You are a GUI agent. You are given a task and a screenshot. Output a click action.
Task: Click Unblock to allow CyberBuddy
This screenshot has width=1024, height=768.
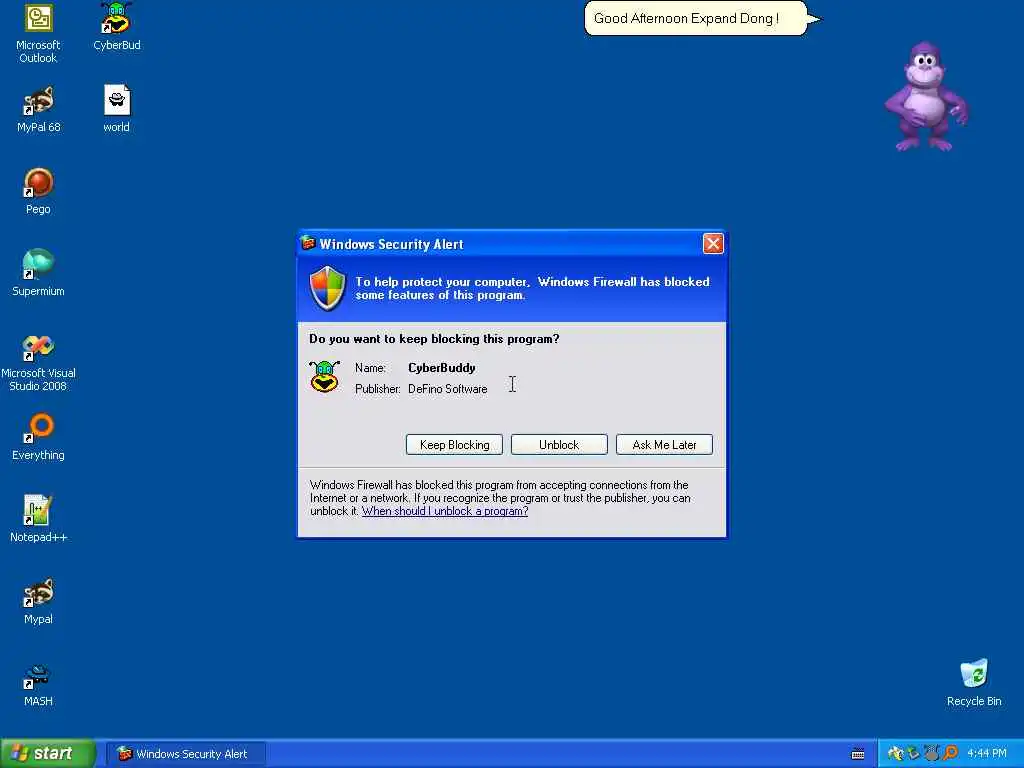(x=559, y=445)
